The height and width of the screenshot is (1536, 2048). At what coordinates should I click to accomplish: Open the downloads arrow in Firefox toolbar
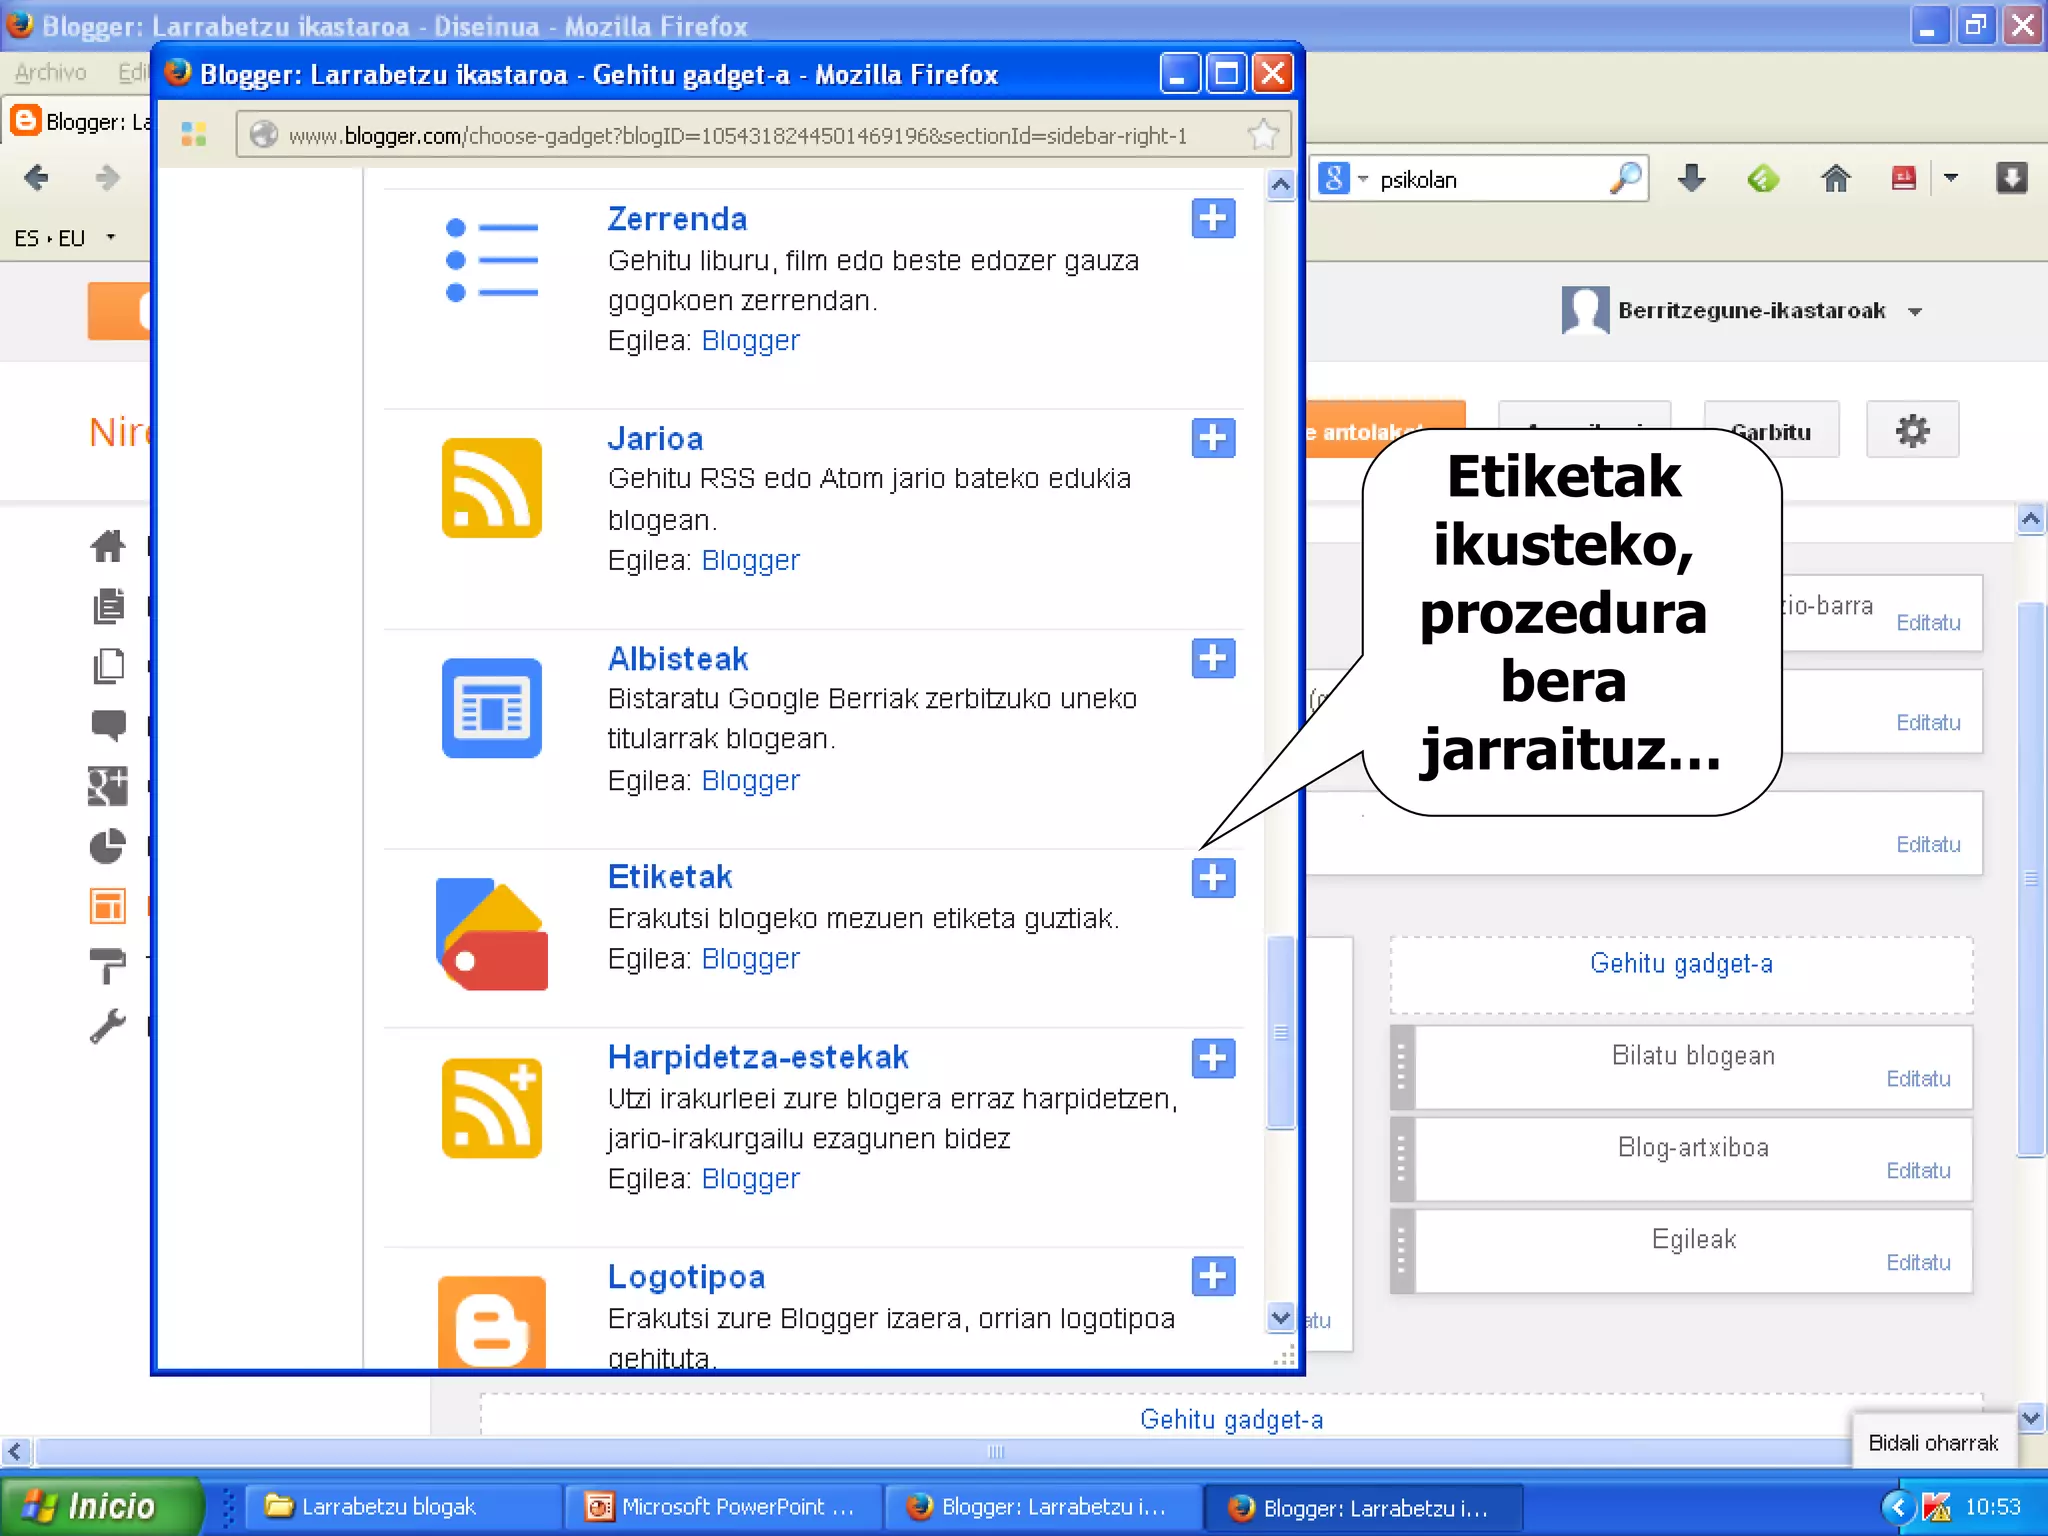point(1691,179)
